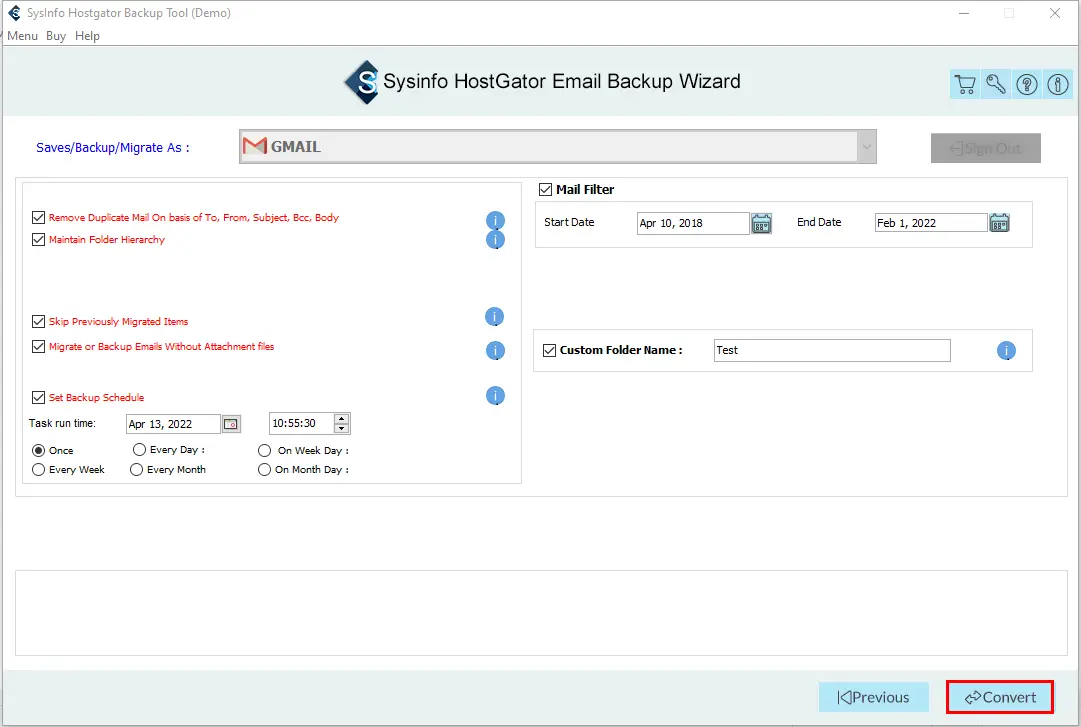Viewport: 1081px width, 727px height.
Task: Go back with the Previous button
Action: tap(873, 697)
